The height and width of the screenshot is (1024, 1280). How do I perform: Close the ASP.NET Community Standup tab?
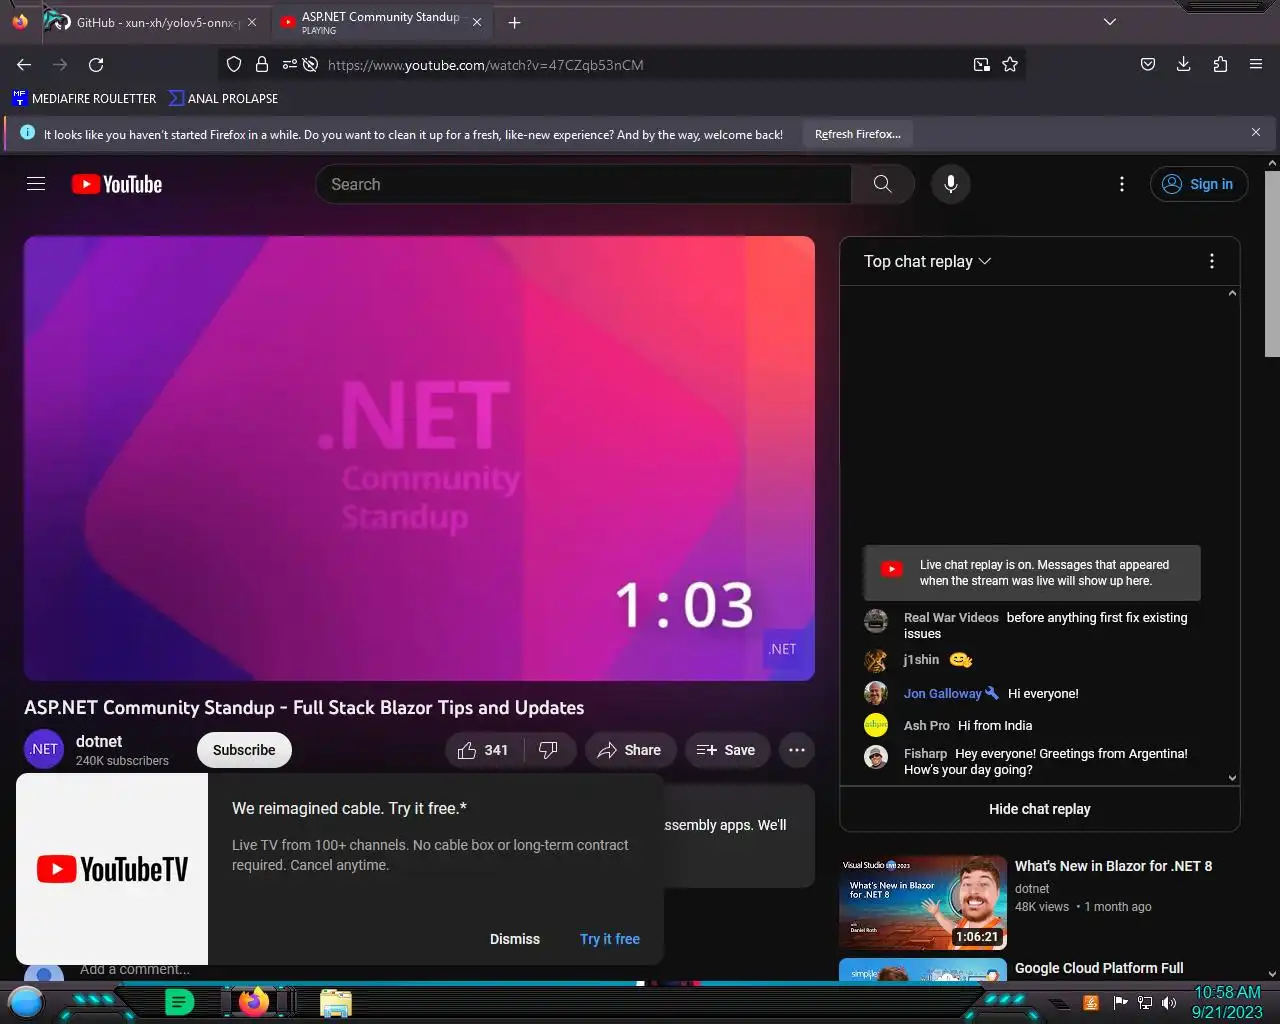tap(477, 22)
